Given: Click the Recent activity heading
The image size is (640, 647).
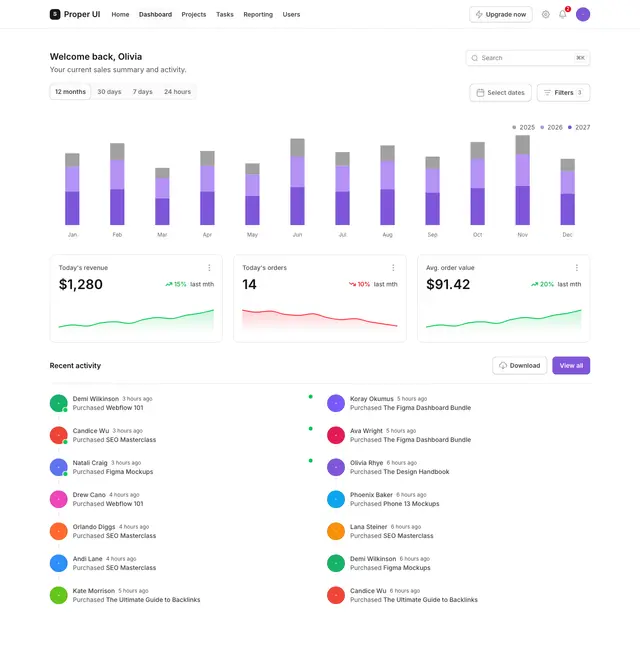Looking at the screenshot, I should 75,366.
